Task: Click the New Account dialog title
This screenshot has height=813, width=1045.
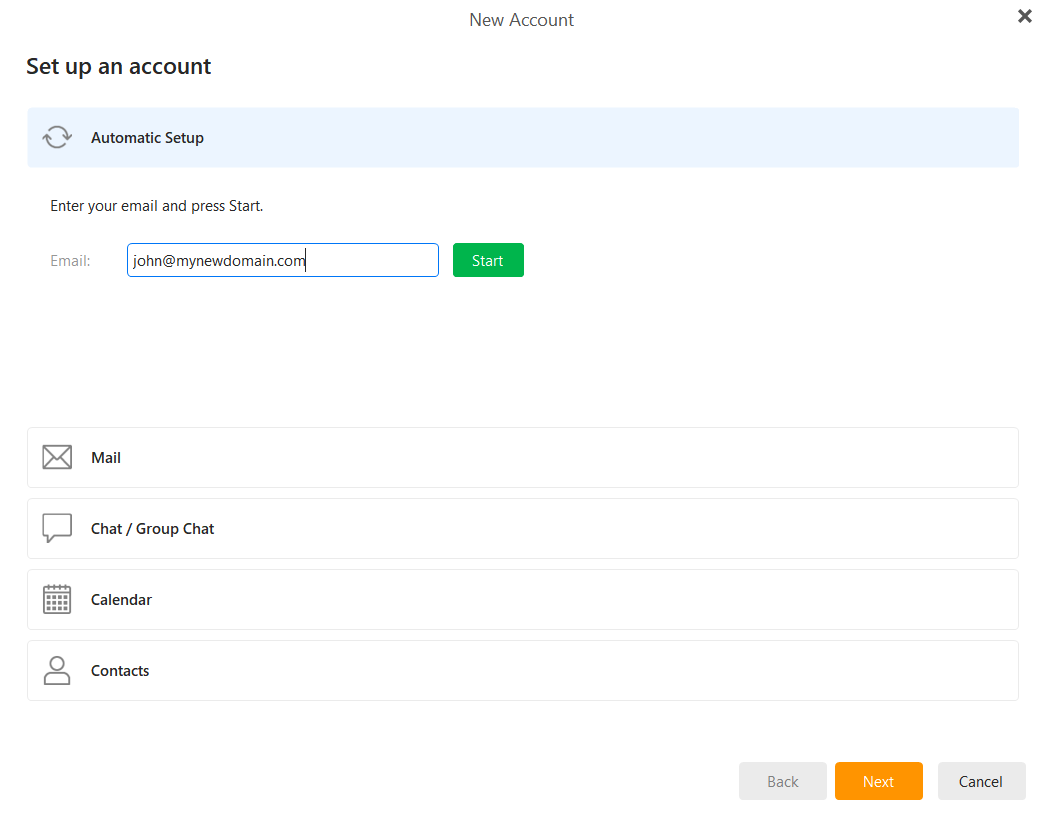Action: coord(521,19)
